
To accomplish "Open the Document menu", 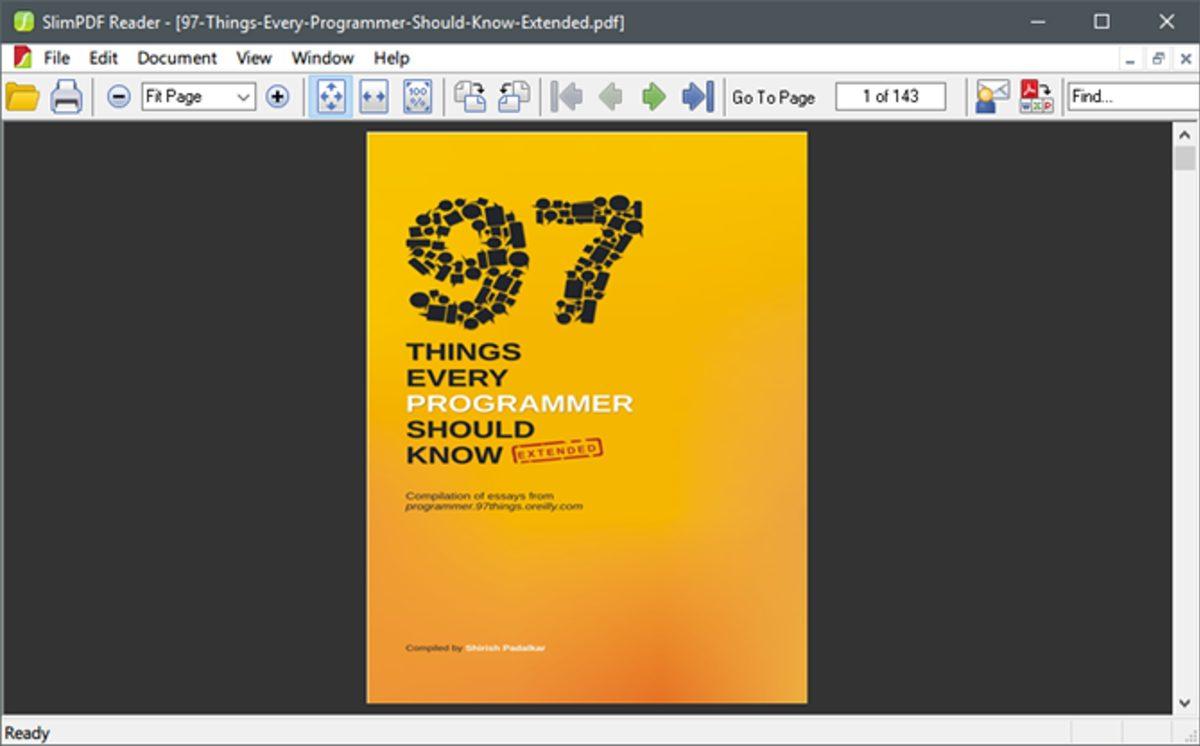I will coord(177,58).
